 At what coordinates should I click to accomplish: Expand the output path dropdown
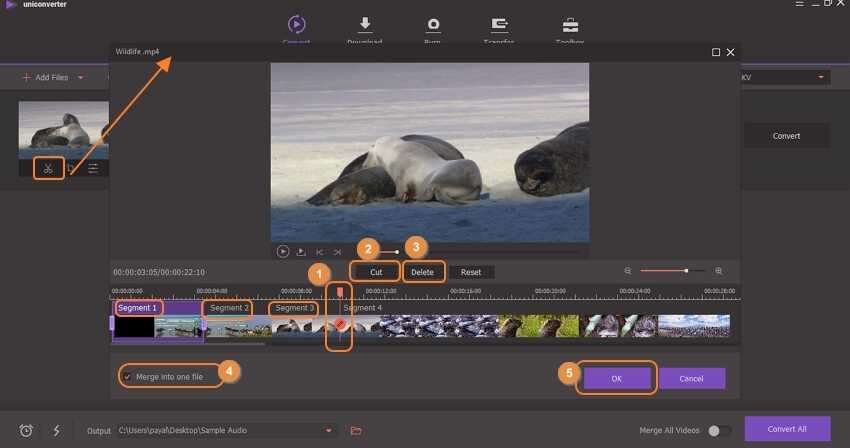pos(329,430)
